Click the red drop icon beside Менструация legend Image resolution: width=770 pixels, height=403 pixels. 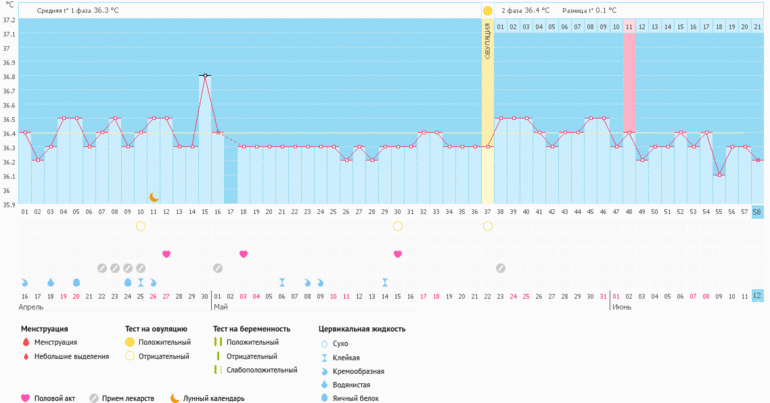click(25, 342)
